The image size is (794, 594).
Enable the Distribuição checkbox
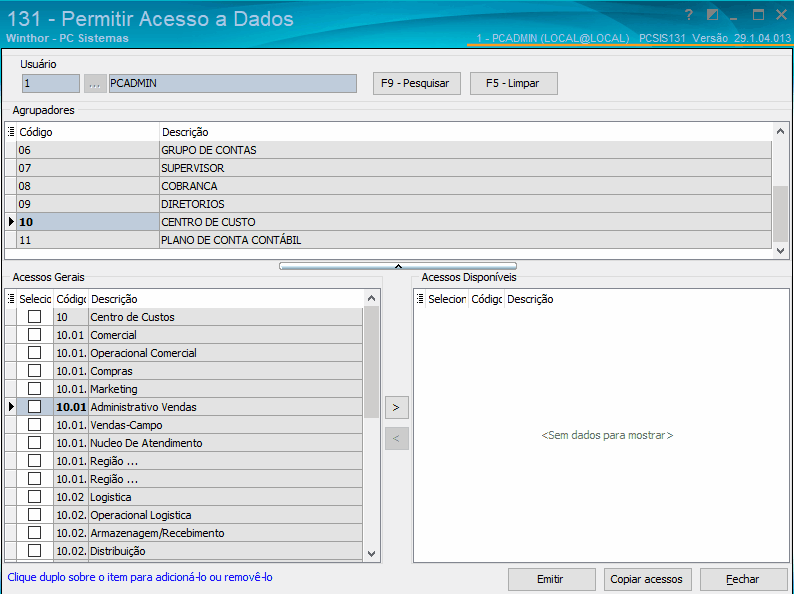34,550
